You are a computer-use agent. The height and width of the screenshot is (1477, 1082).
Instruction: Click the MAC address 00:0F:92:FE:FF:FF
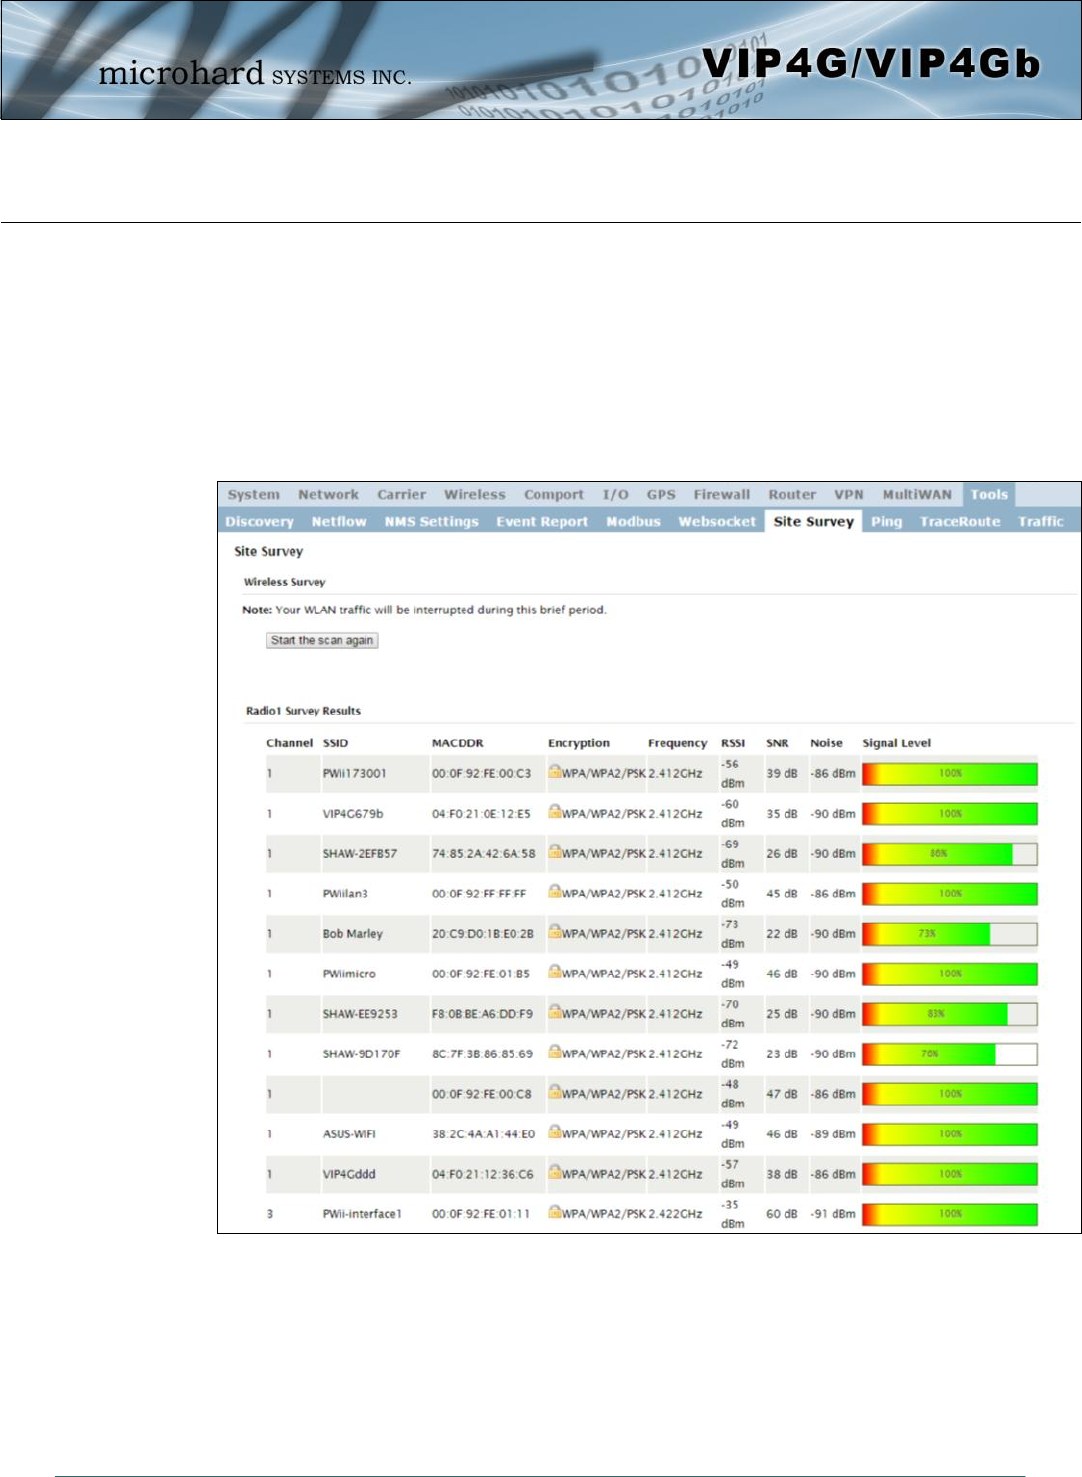[x=479, y=894]
